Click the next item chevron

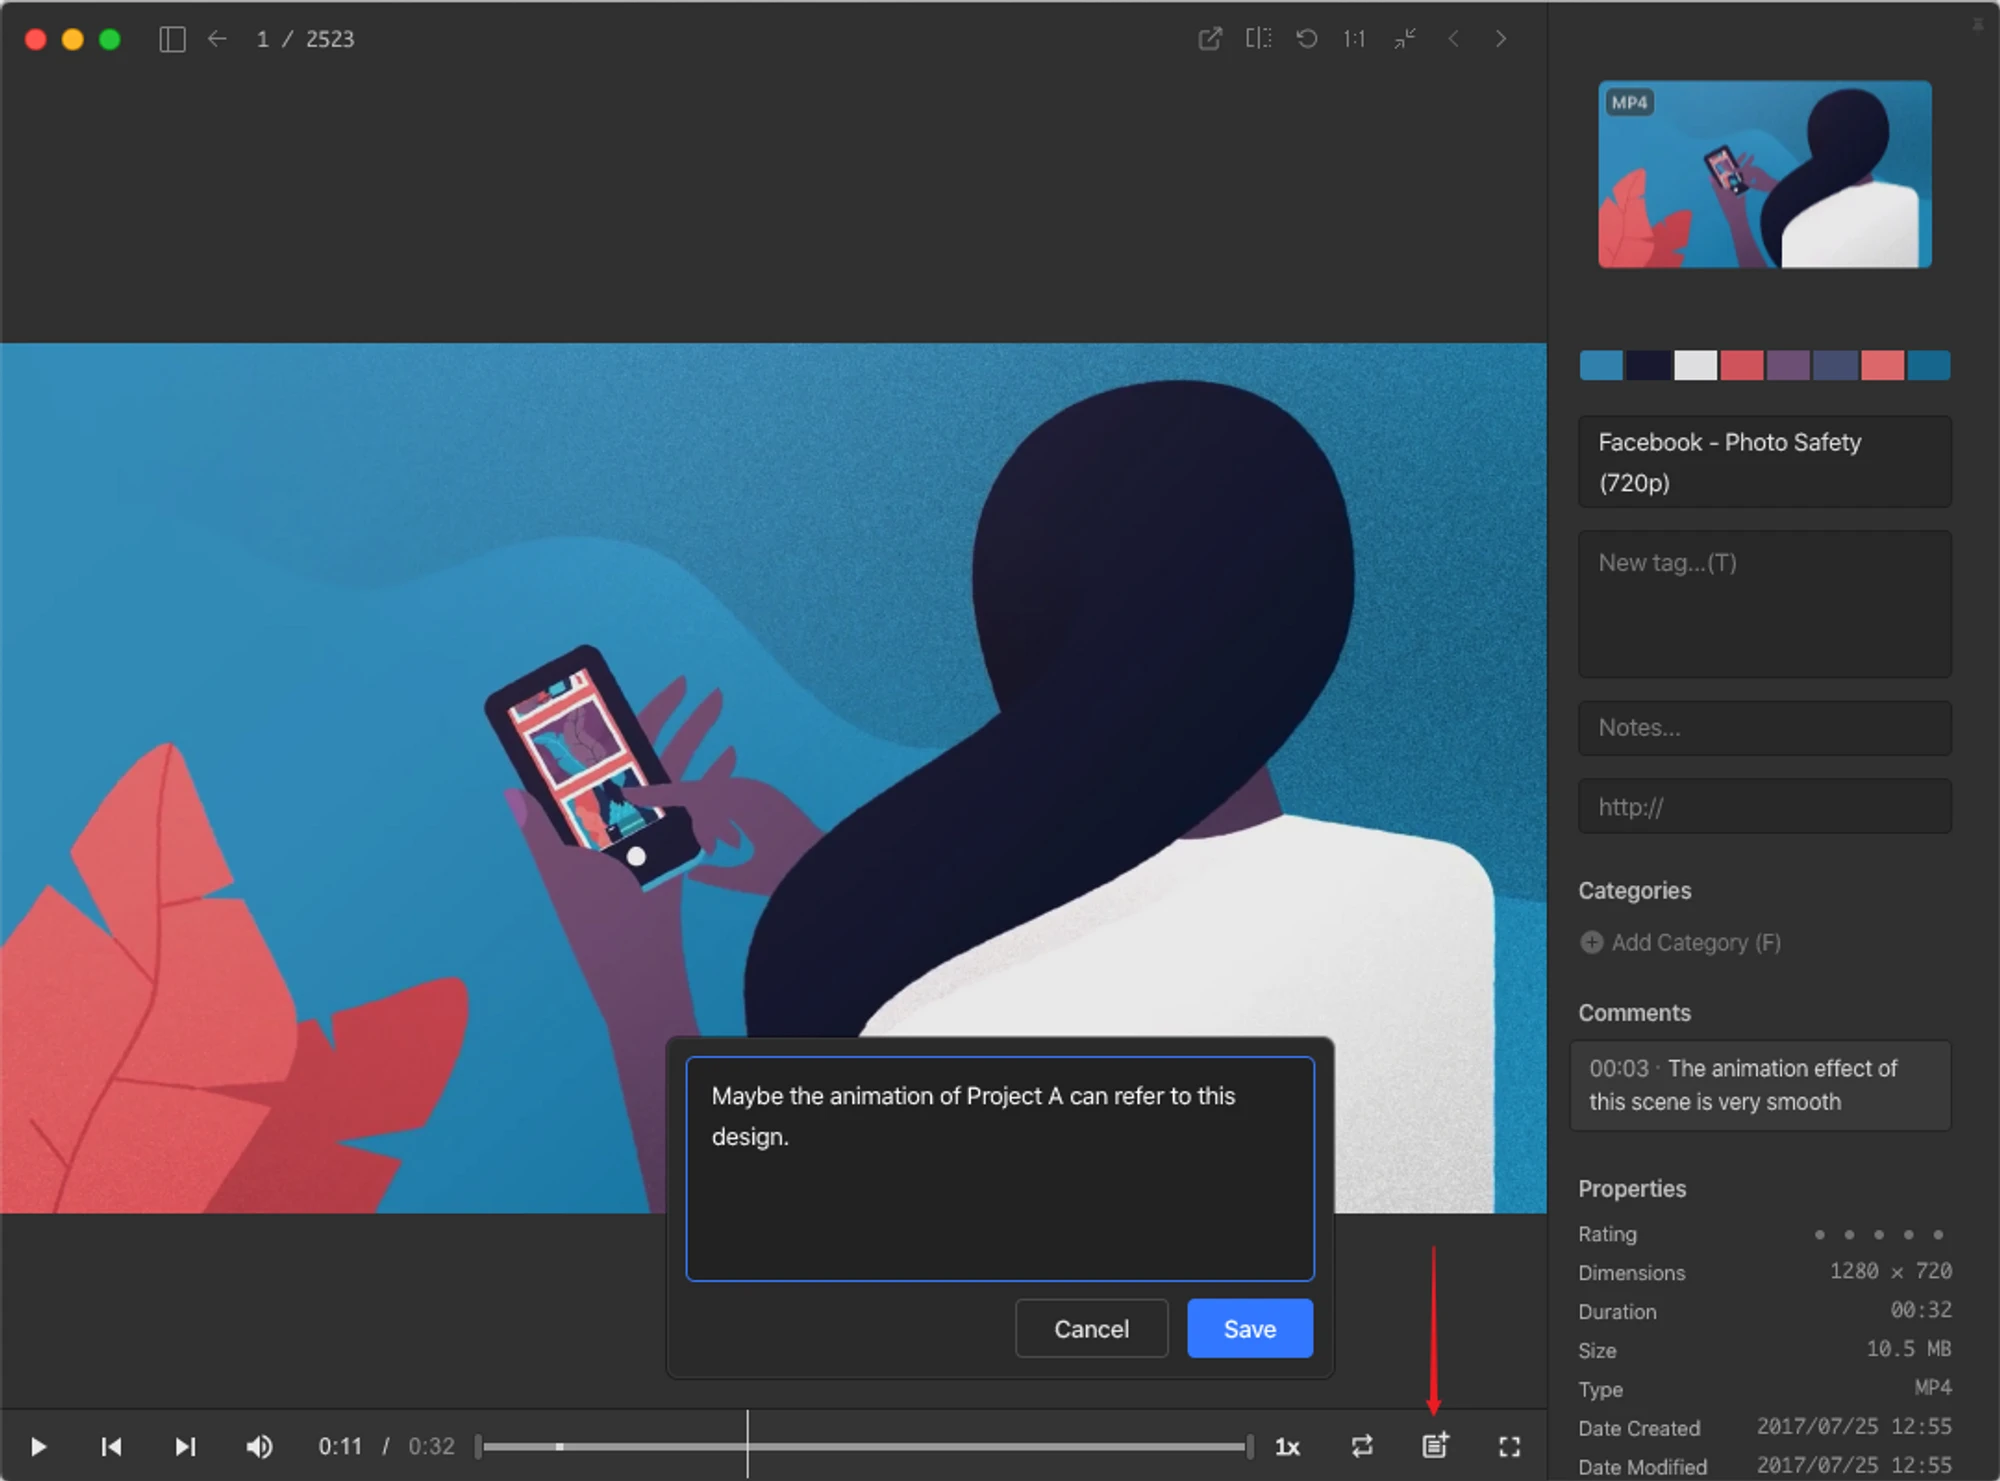tap(1501, 40)
